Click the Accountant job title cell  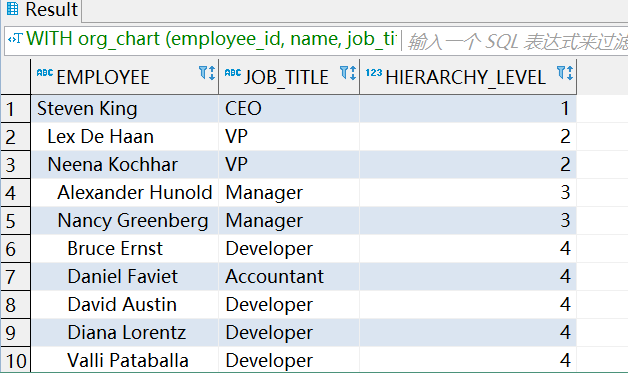(289, 277)
